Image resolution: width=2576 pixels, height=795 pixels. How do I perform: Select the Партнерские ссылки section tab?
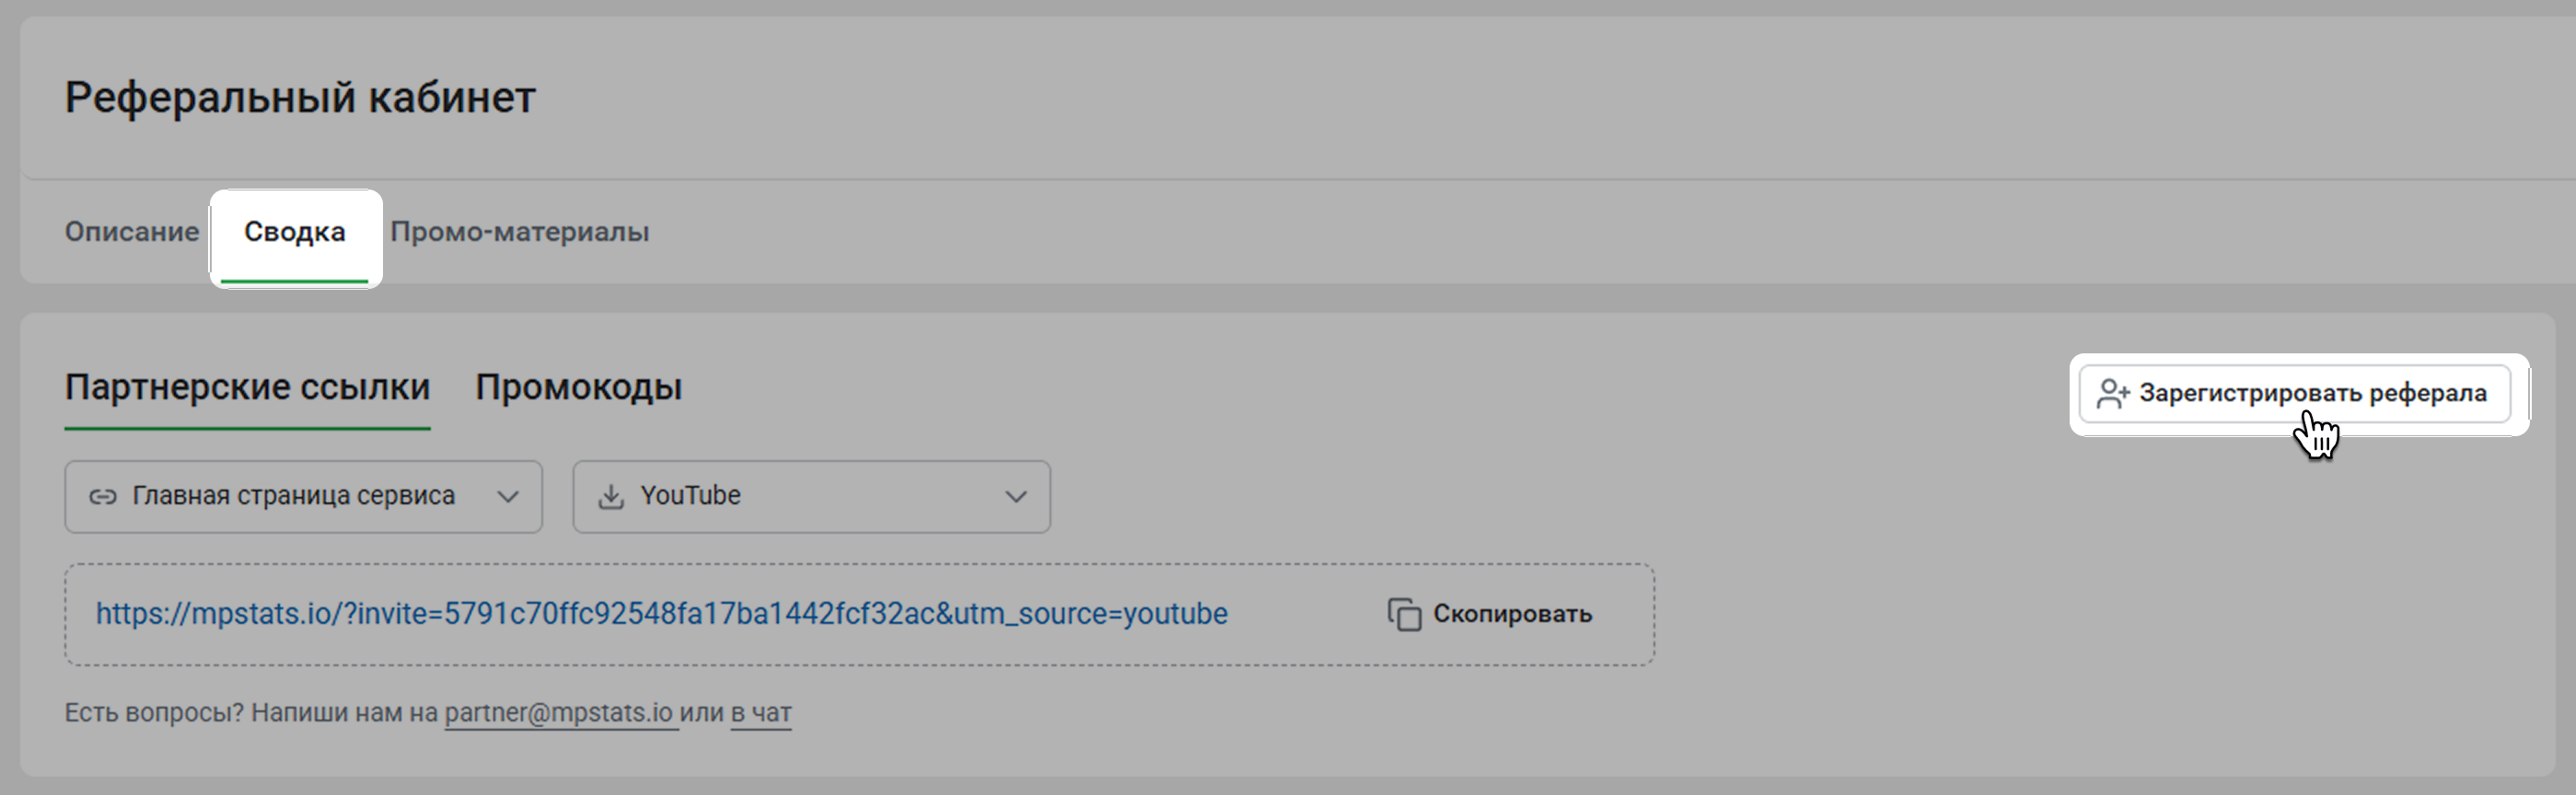(x=247, y=387)
